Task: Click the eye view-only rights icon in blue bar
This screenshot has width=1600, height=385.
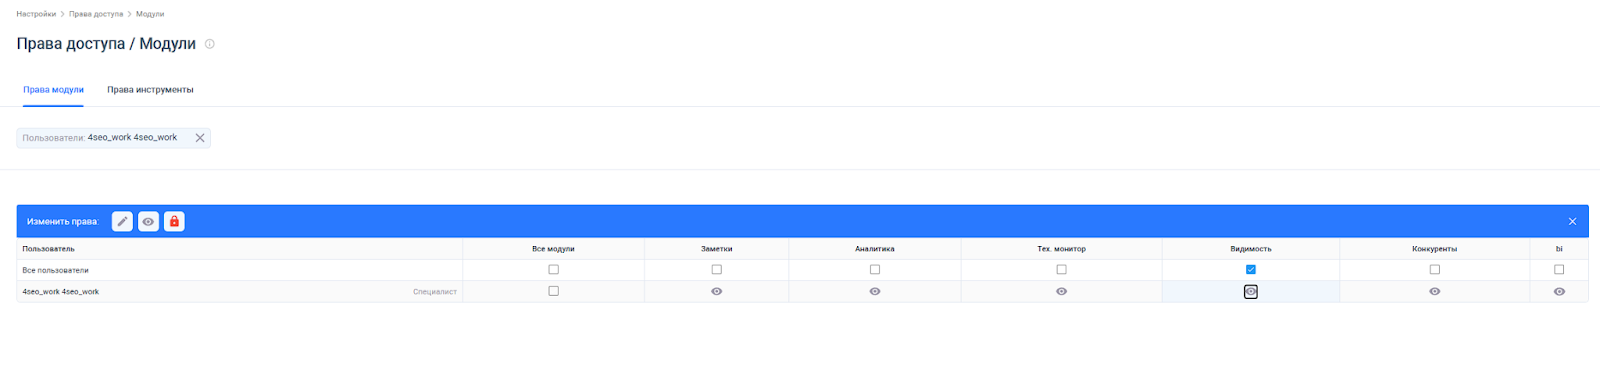Action: click(148, 221)
